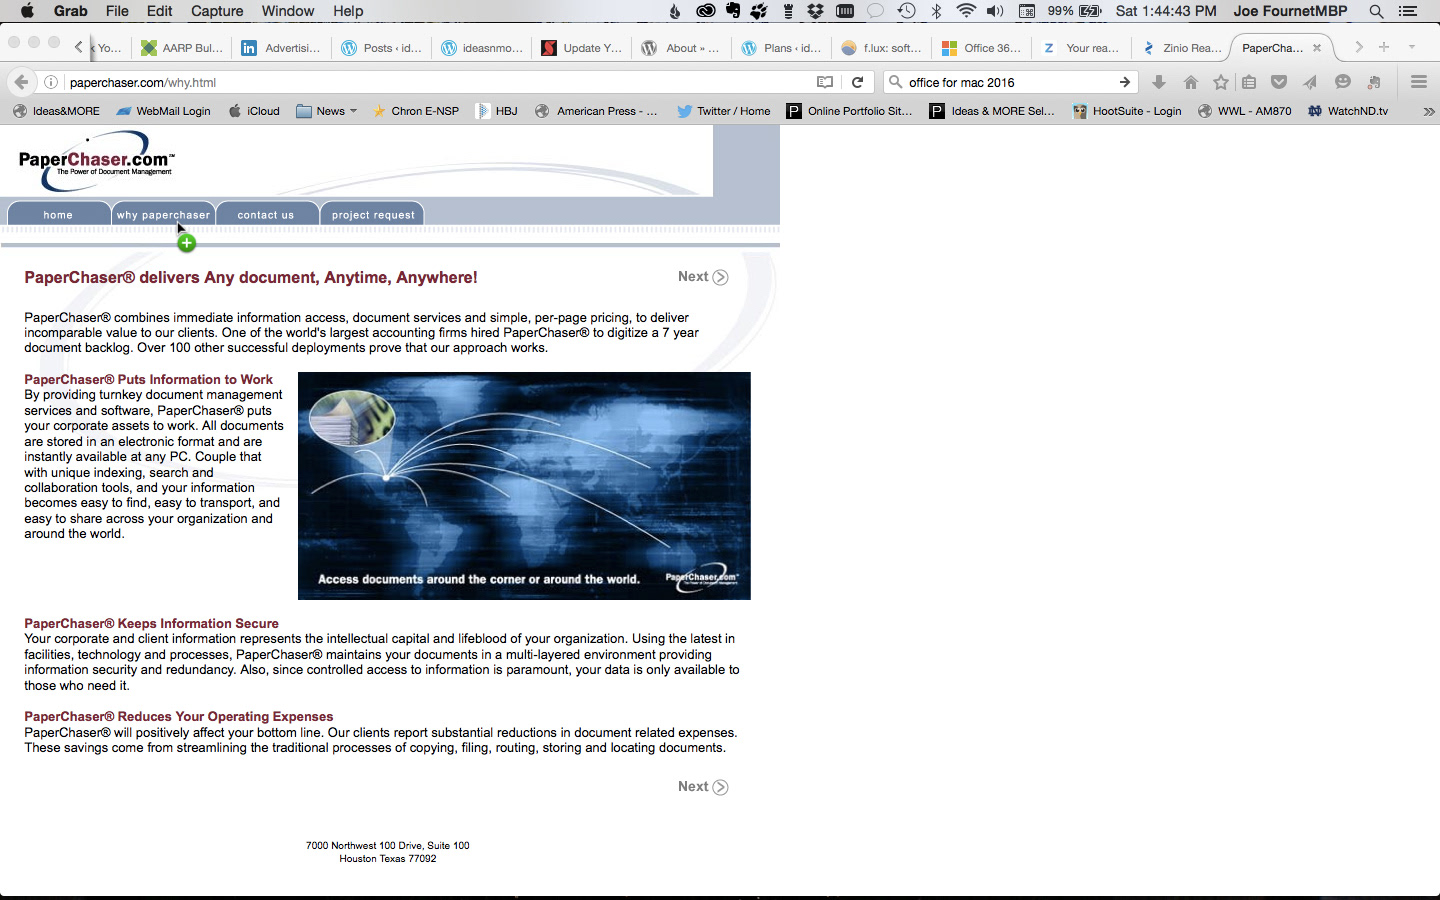
Task: Show bookmarks list icon
Action: pos(1249,82)
